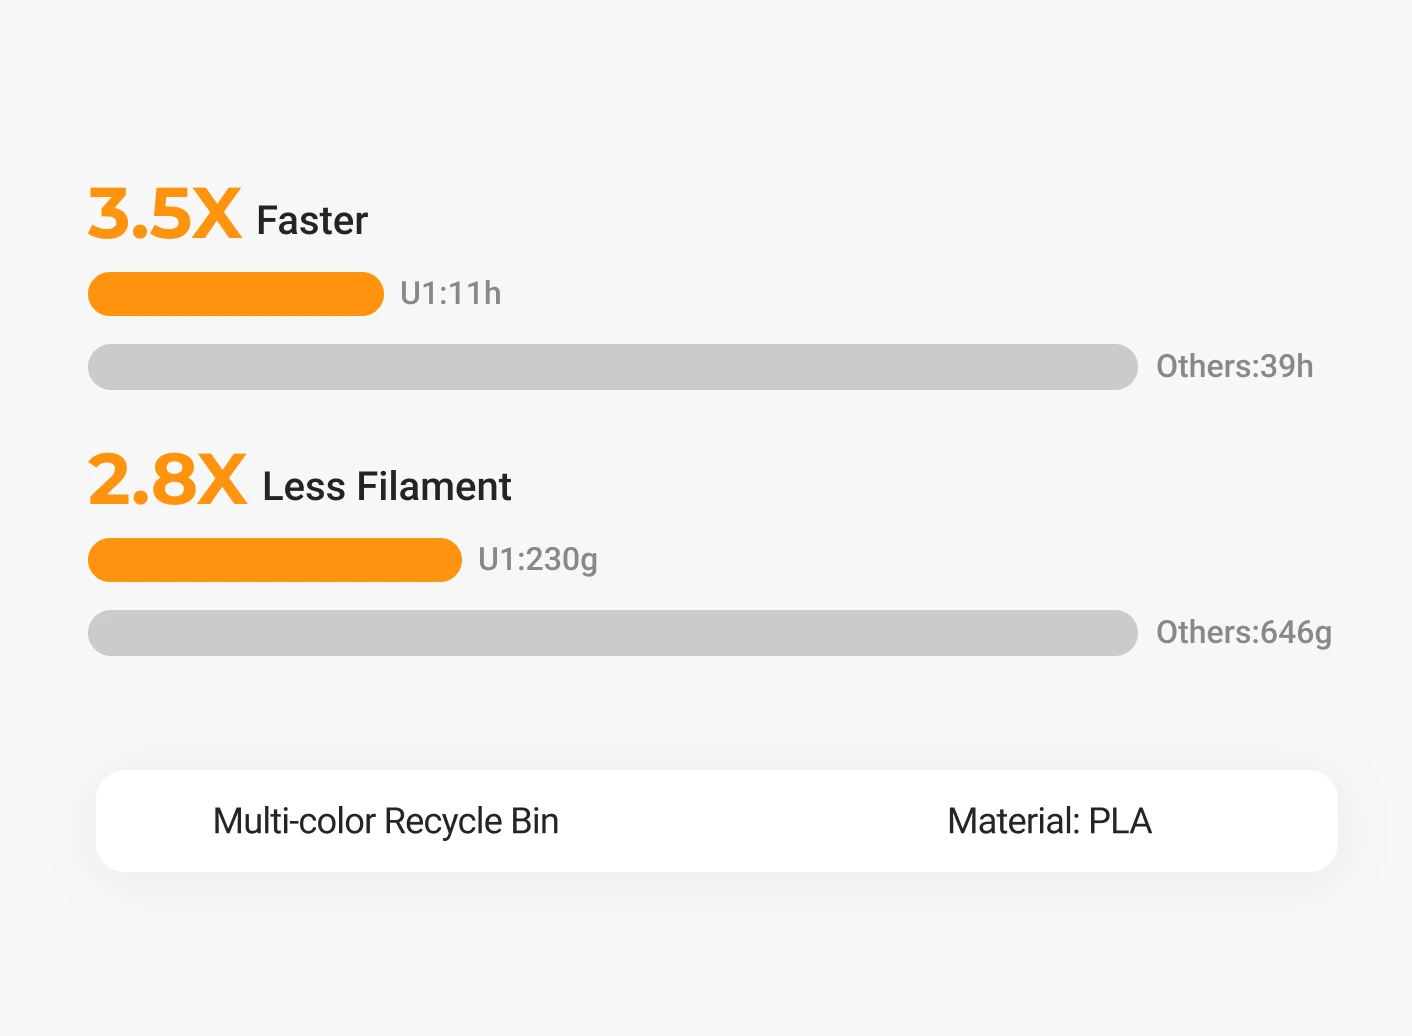Click the Recycle Bin text
This screenshot has width=1412, height=1036.
(471, 821)
